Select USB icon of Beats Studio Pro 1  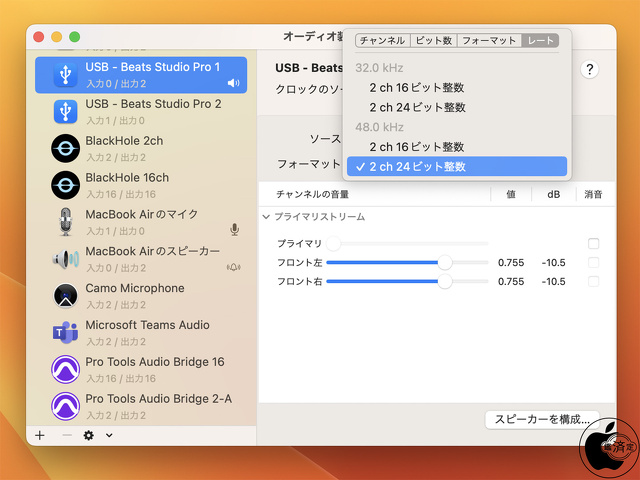click(65, 75)
